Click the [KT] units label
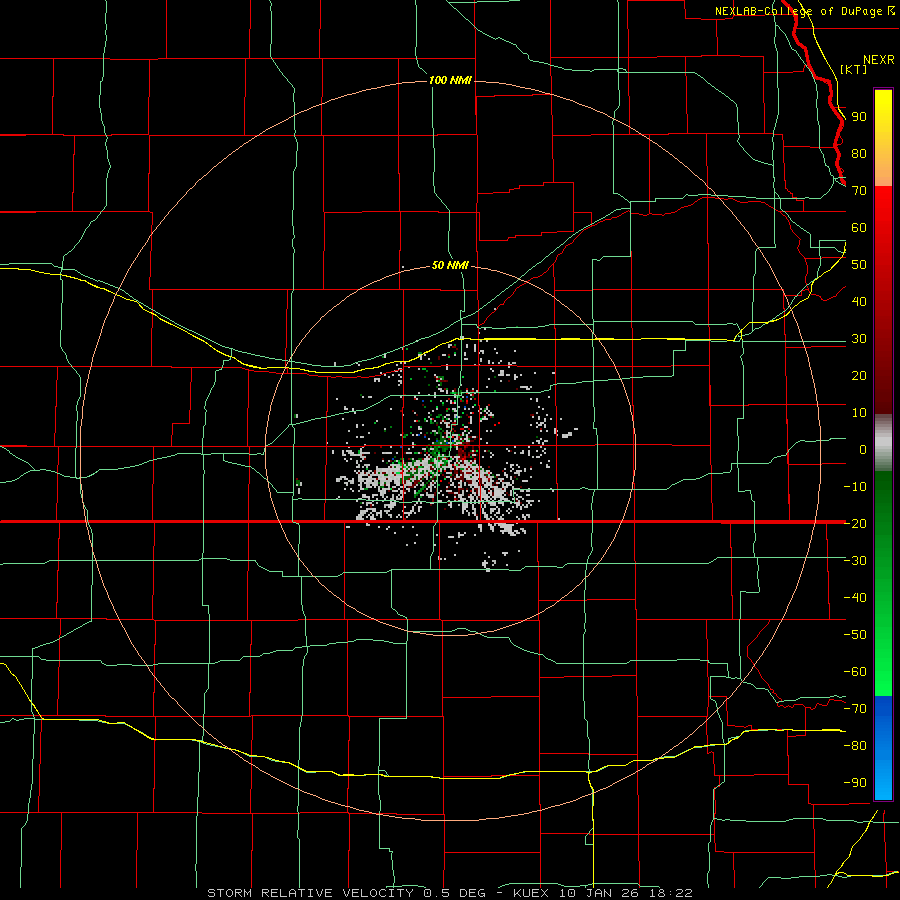Viewport: 900px width, 900px height. [853, 69]
